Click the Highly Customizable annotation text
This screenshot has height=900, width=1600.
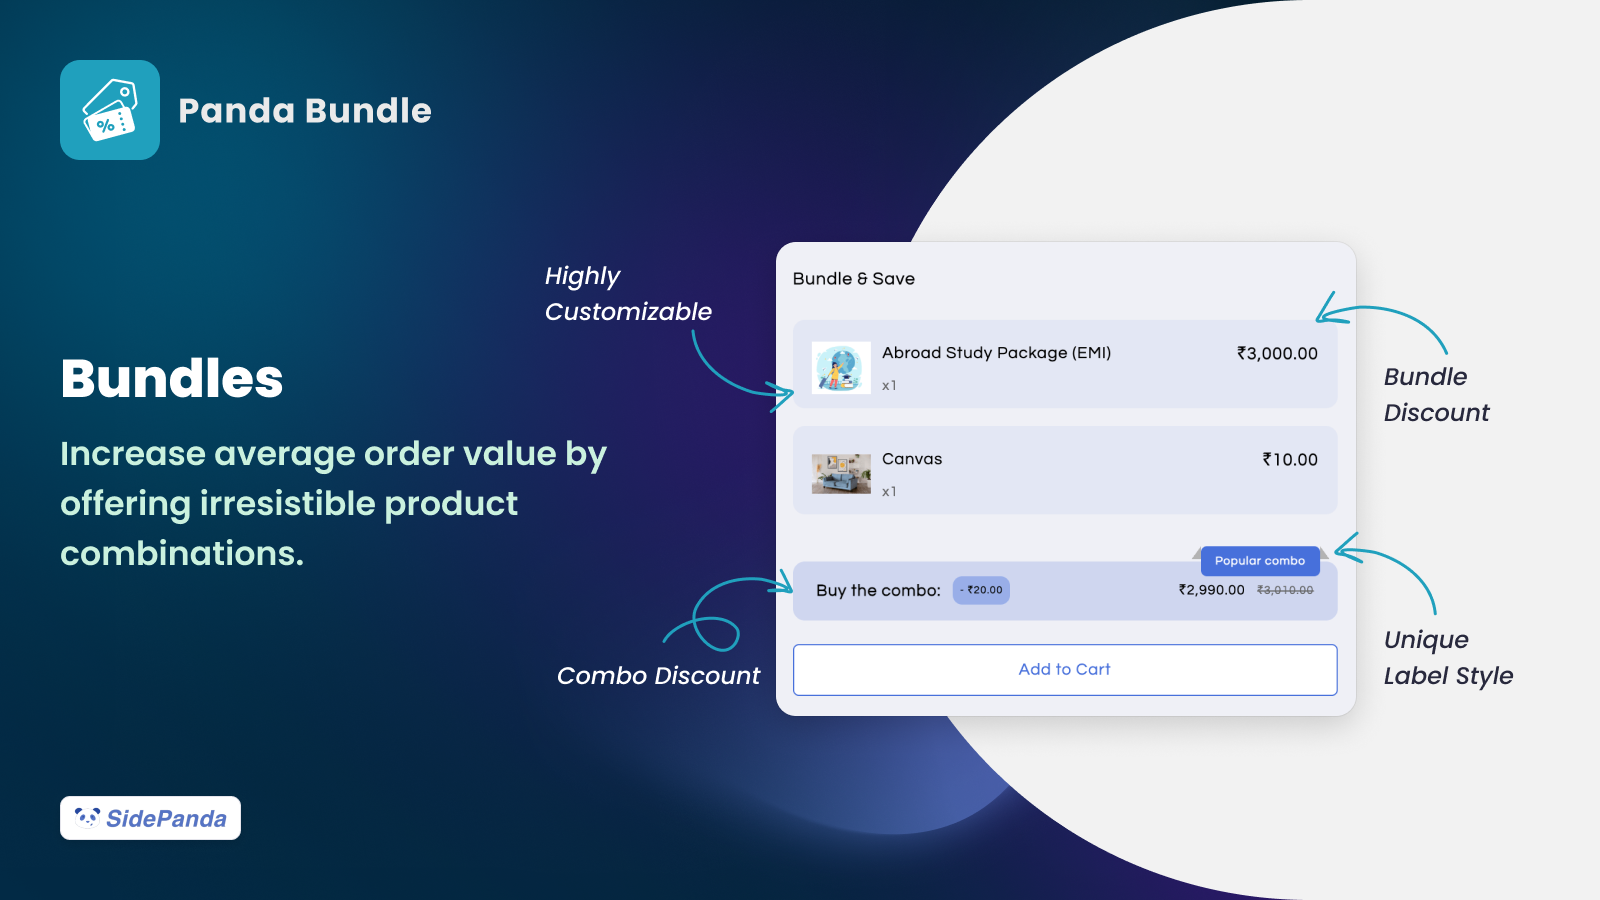pos(628,293)
